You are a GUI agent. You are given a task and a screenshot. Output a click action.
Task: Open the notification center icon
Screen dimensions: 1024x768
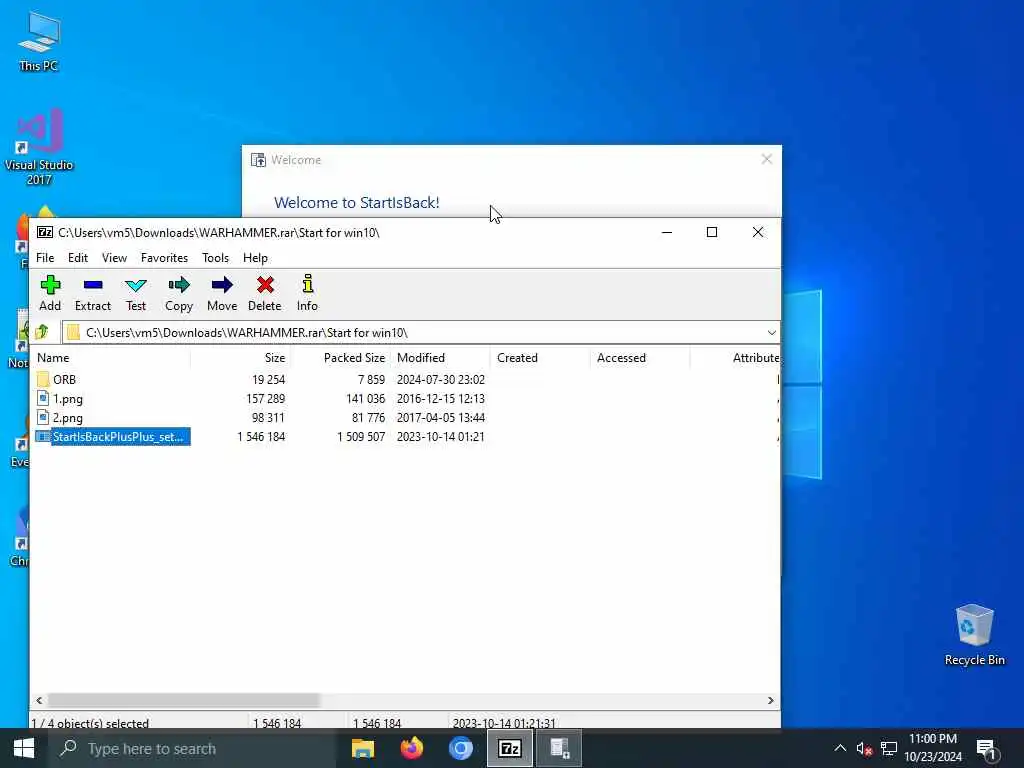(x=986, y=748)
